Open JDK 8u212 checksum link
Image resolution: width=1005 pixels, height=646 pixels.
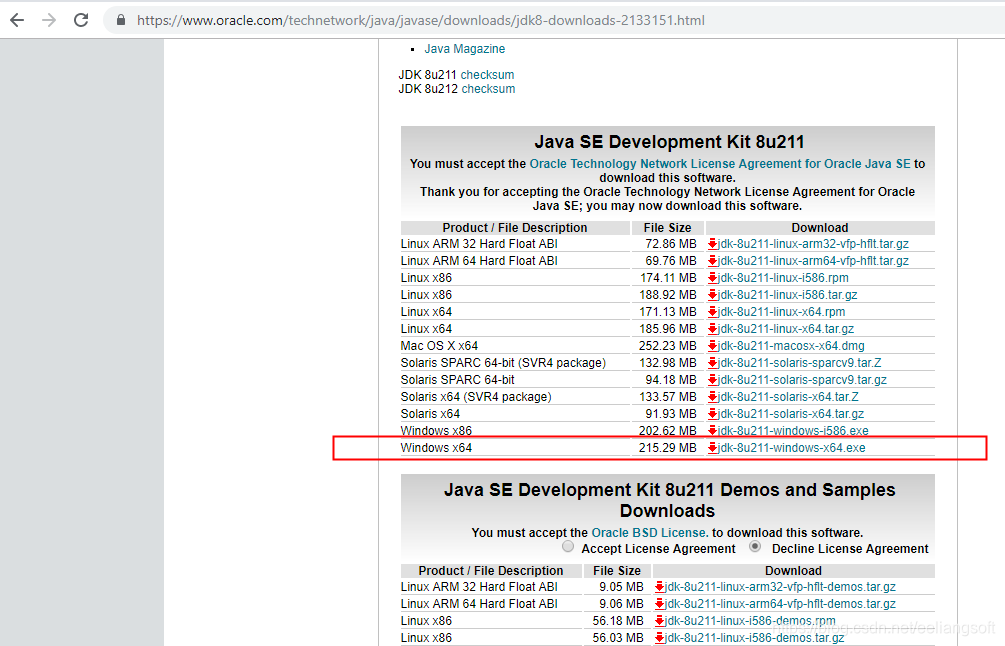pyautogui.click(x=488, y=89)
